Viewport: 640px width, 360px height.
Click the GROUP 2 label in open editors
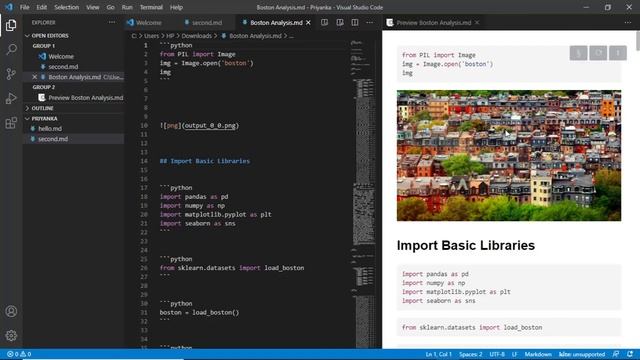point(44,87)
